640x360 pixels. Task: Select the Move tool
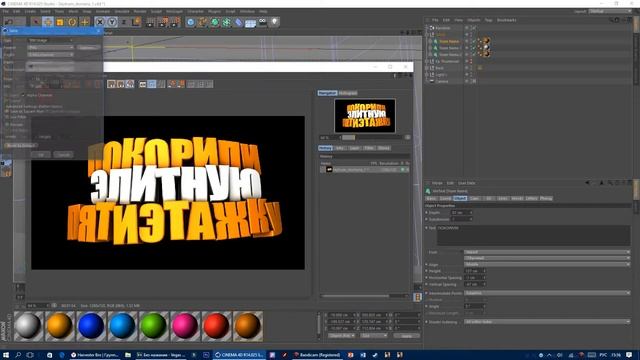(48, 22)
